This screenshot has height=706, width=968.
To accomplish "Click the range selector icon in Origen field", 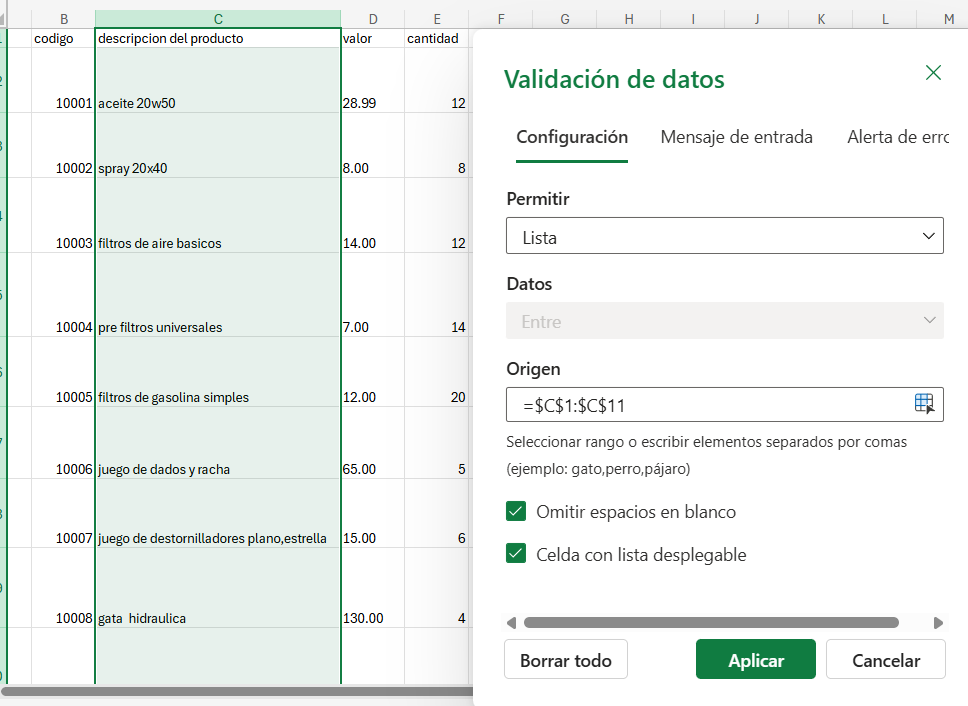I will 924,404.
